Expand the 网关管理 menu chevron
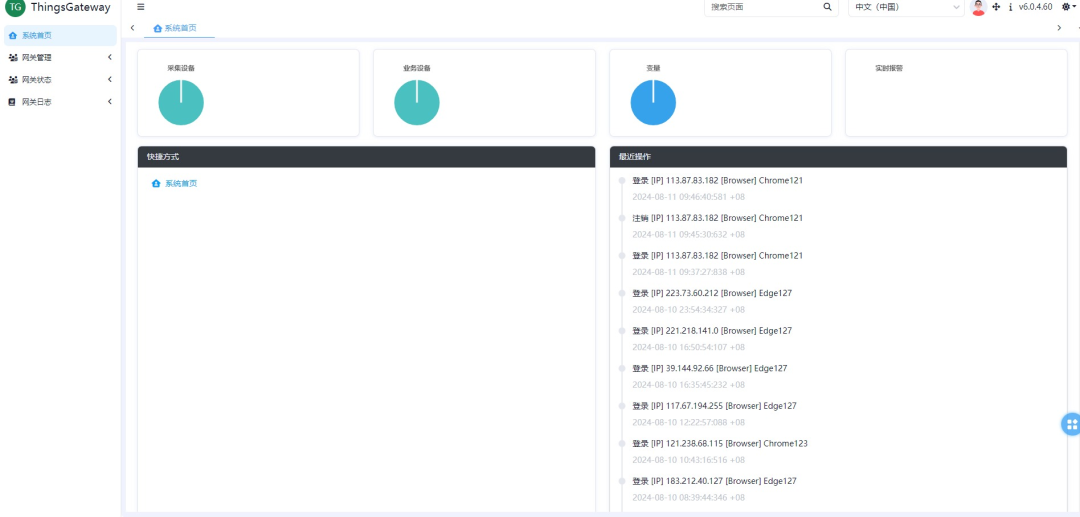This screenshot has width=1080, height=517. pos(110,58)
